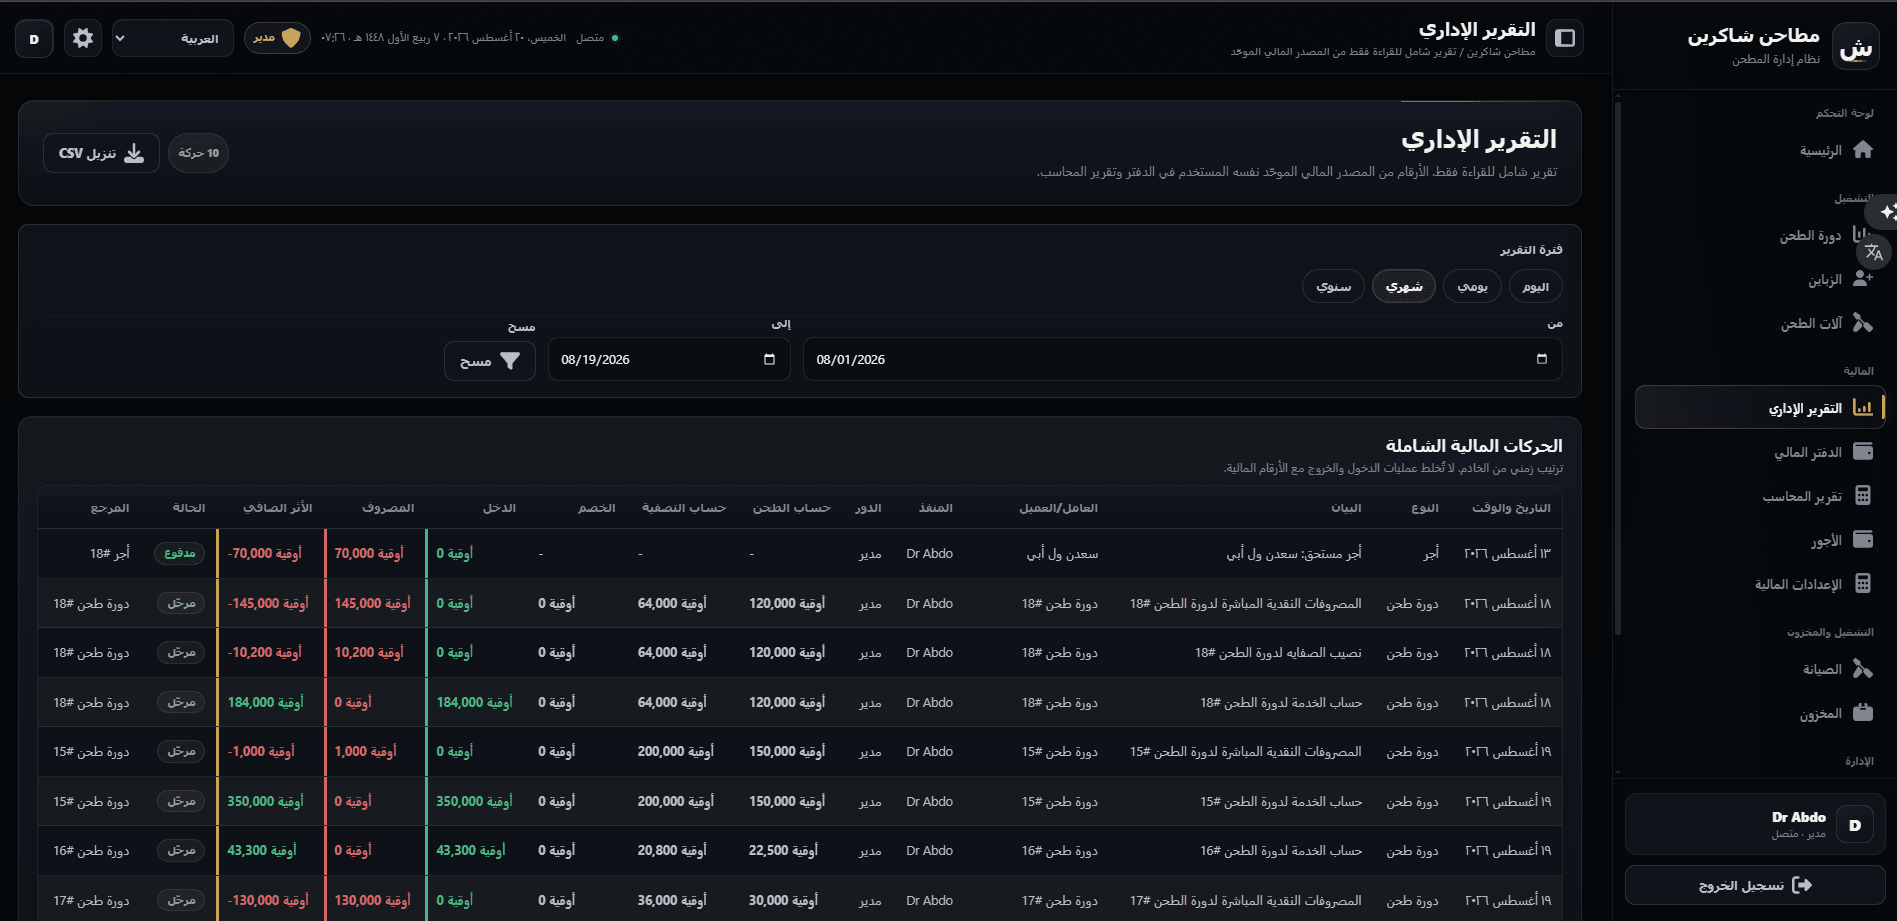
Task: Click the التاريخ والوقت column header
Action: tap(1511, 508)
